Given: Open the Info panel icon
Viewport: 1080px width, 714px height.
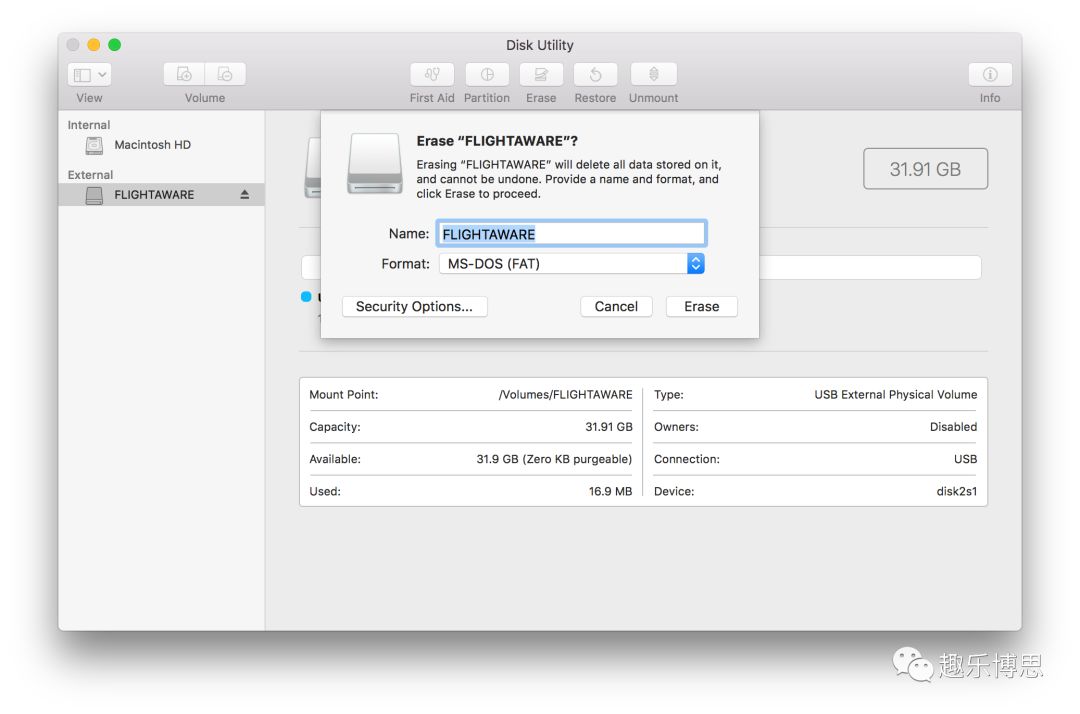Looking at the screenshot, I should coord(990,74).
